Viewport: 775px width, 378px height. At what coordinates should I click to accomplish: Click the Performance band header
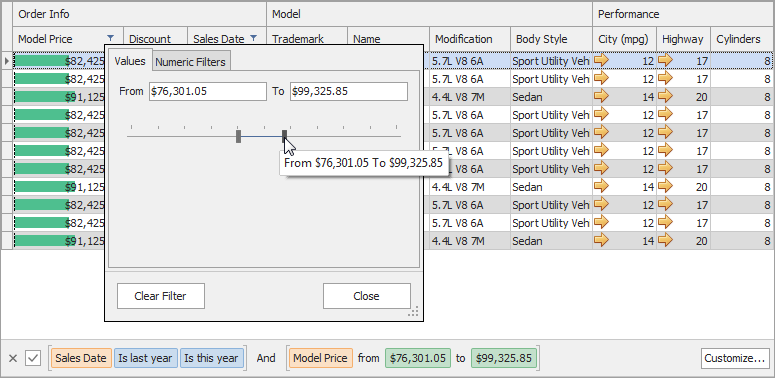(684, 14)
